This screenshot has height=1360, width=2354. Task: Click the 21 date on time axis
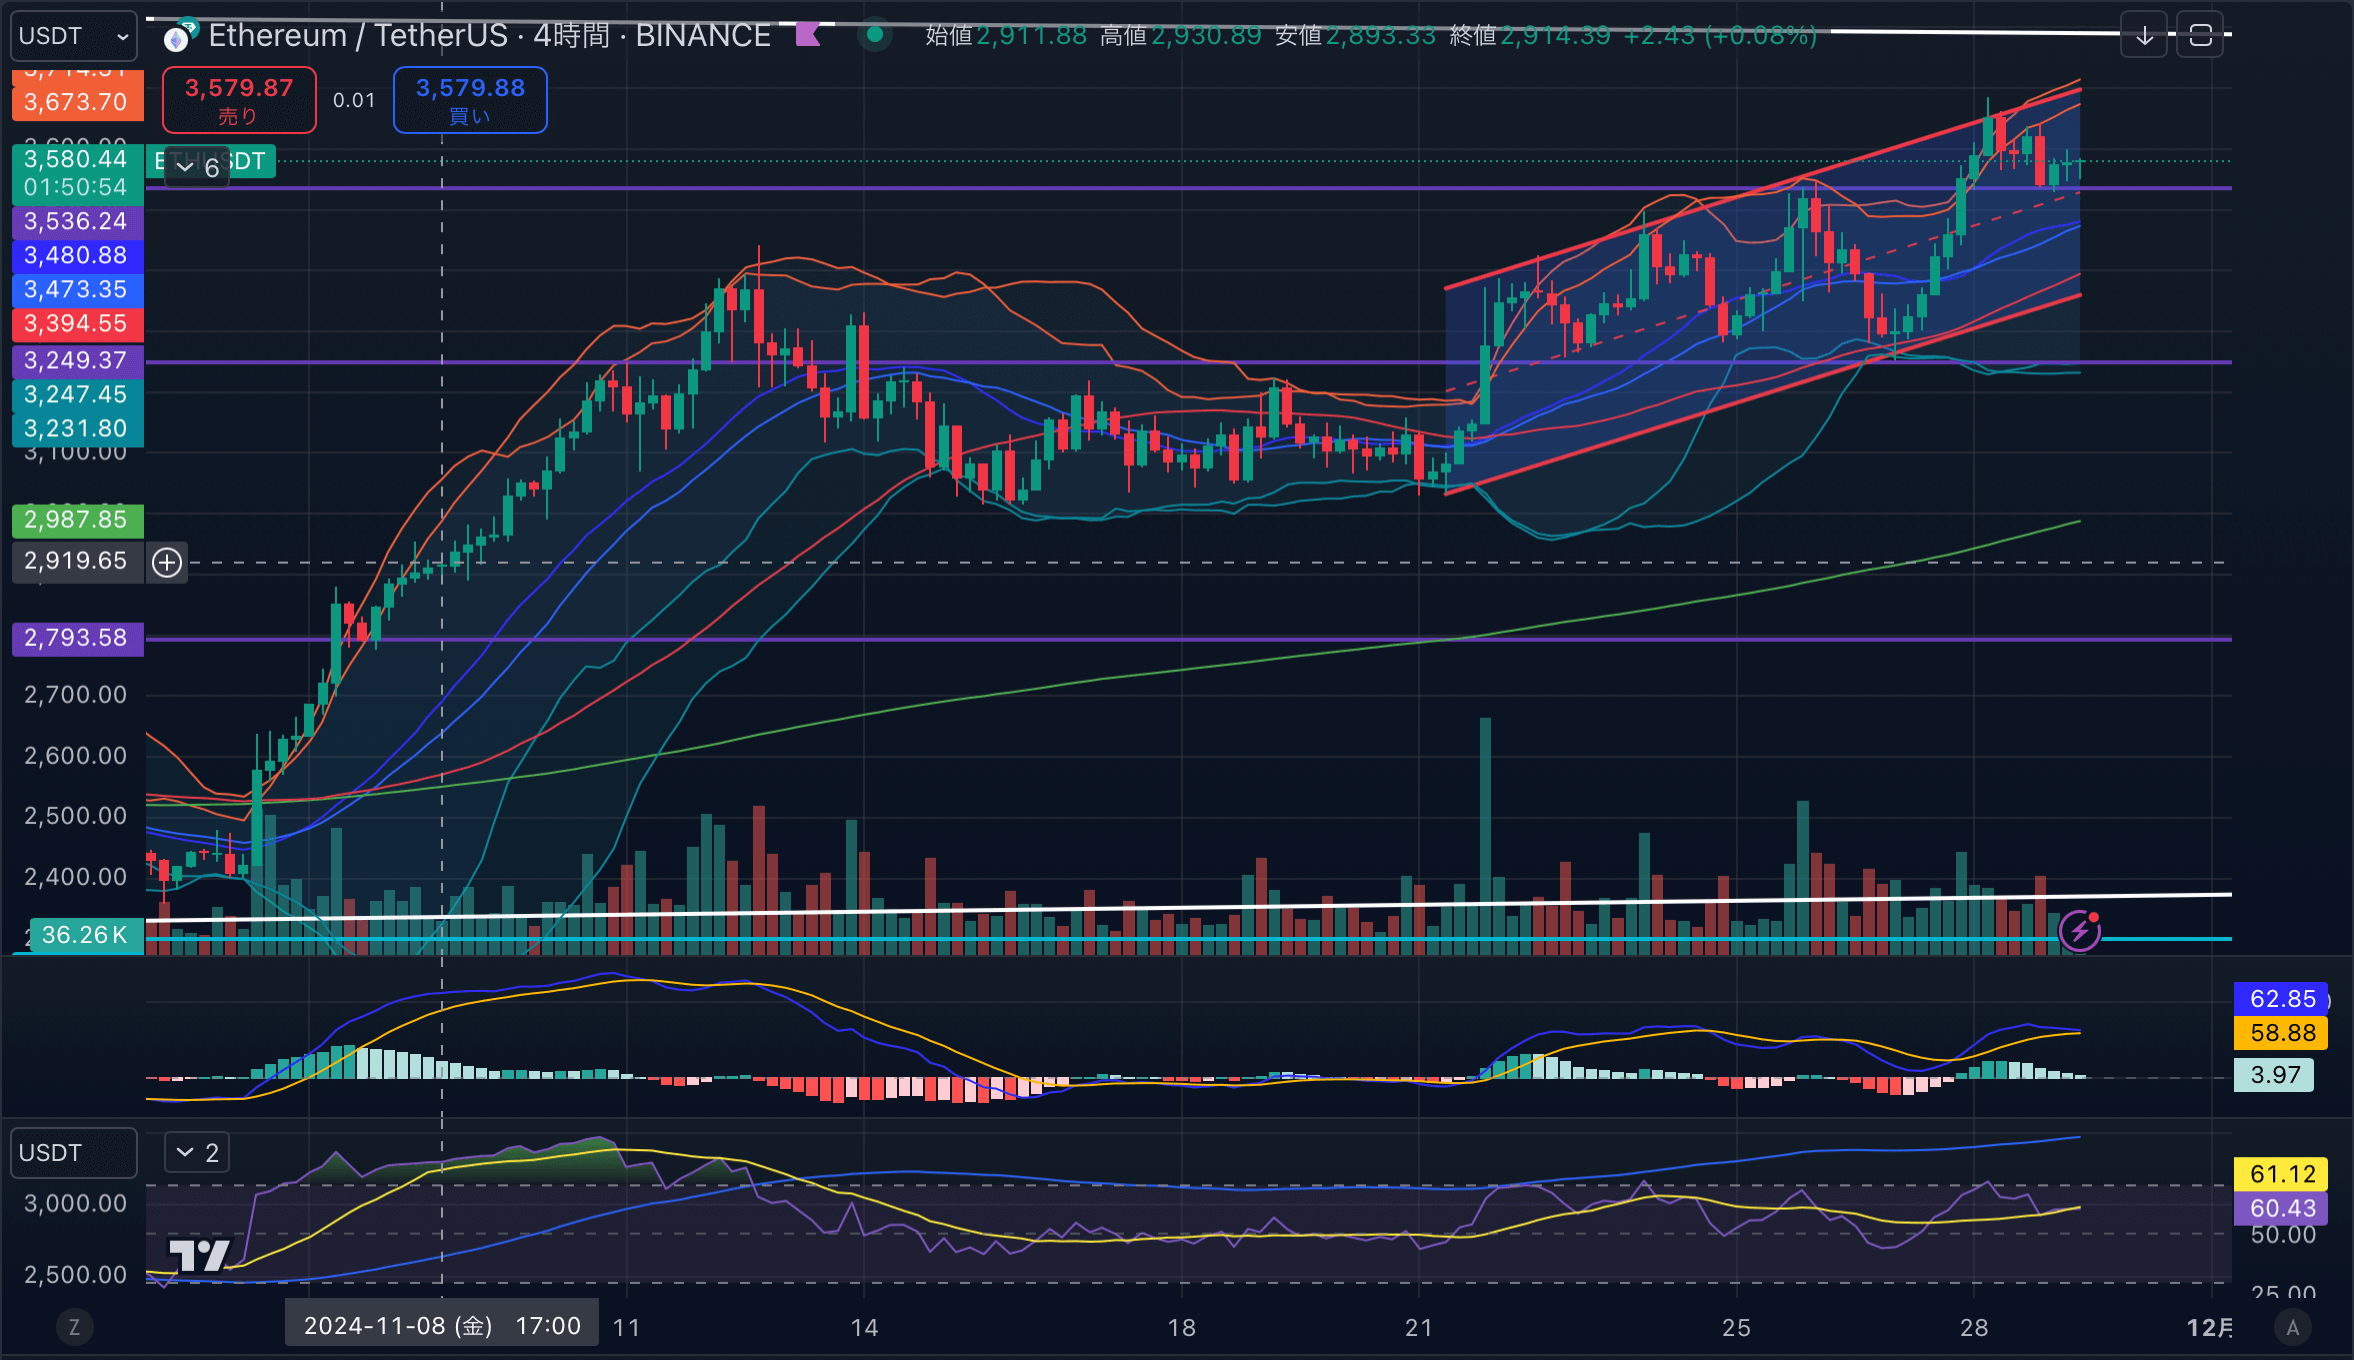[1419, 1328]
